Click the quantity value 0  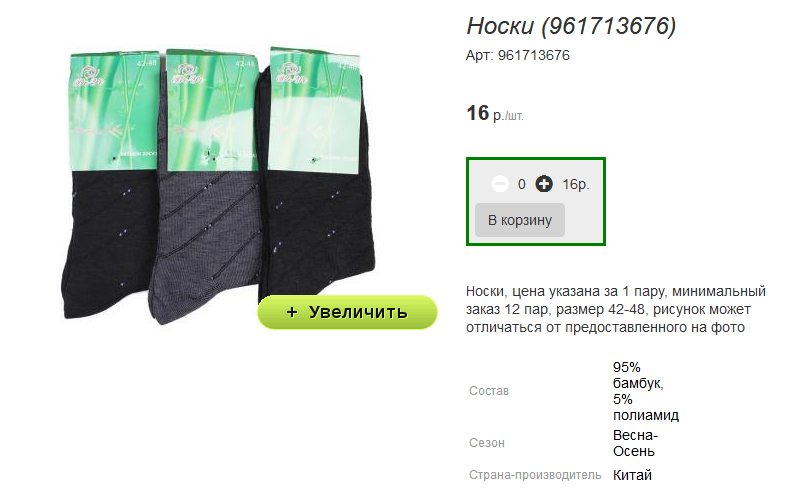coord(521,184)
